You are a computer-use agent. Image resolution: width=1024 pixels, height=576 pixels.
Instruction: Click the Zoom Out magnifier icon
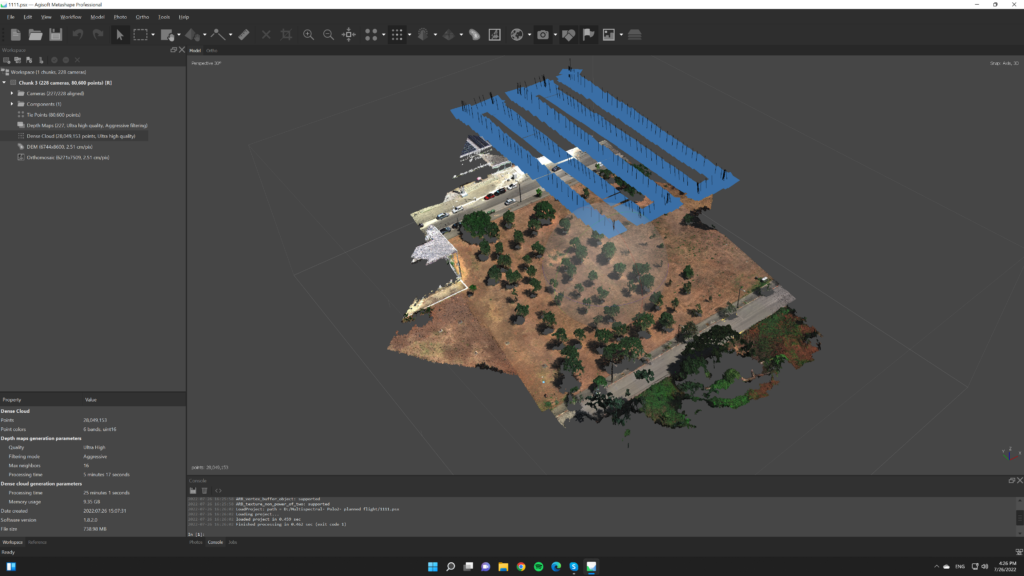tap(328, 35)
